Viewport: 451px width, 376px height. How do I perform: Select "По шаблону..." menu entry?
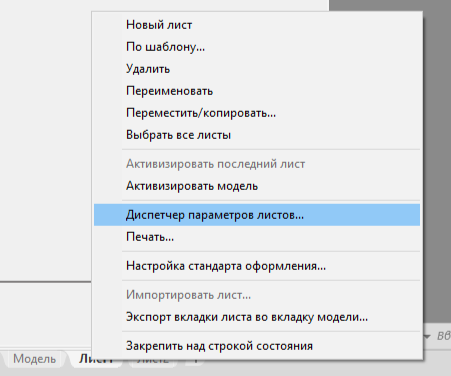point(257,47)
